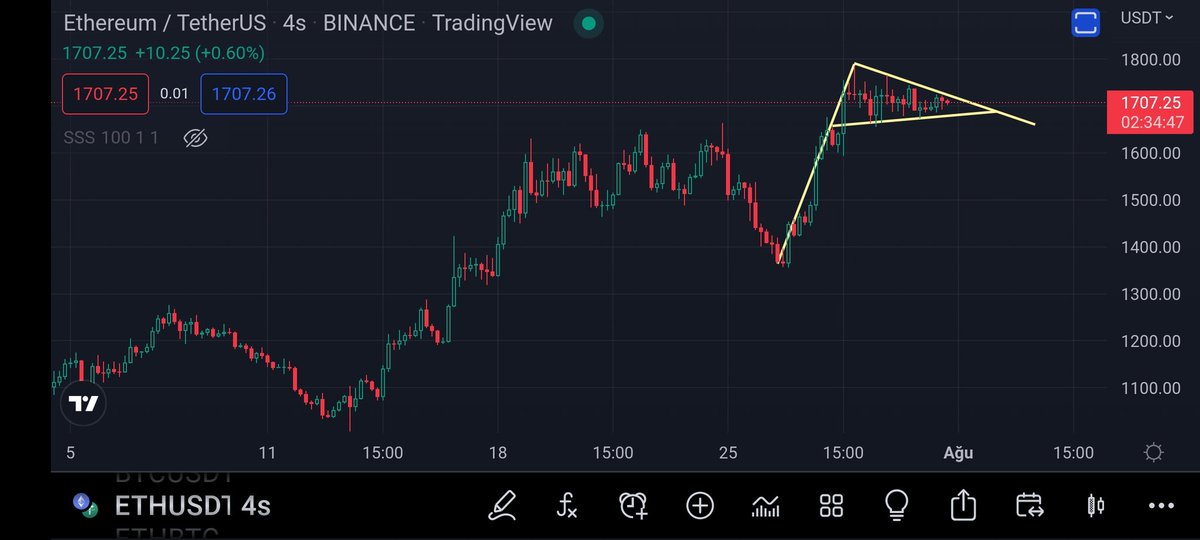
Task: Open chart settings gear icon
Action: [x=1153, y=453]
